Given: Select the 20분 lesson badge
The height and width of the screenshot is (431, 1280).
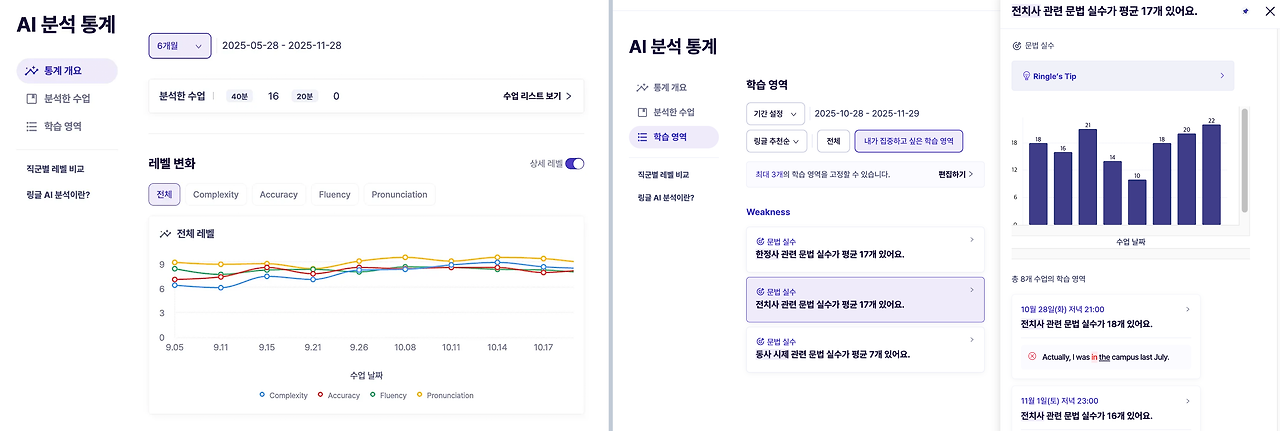Looking at the screenshot, I should (x=305, y=96).
